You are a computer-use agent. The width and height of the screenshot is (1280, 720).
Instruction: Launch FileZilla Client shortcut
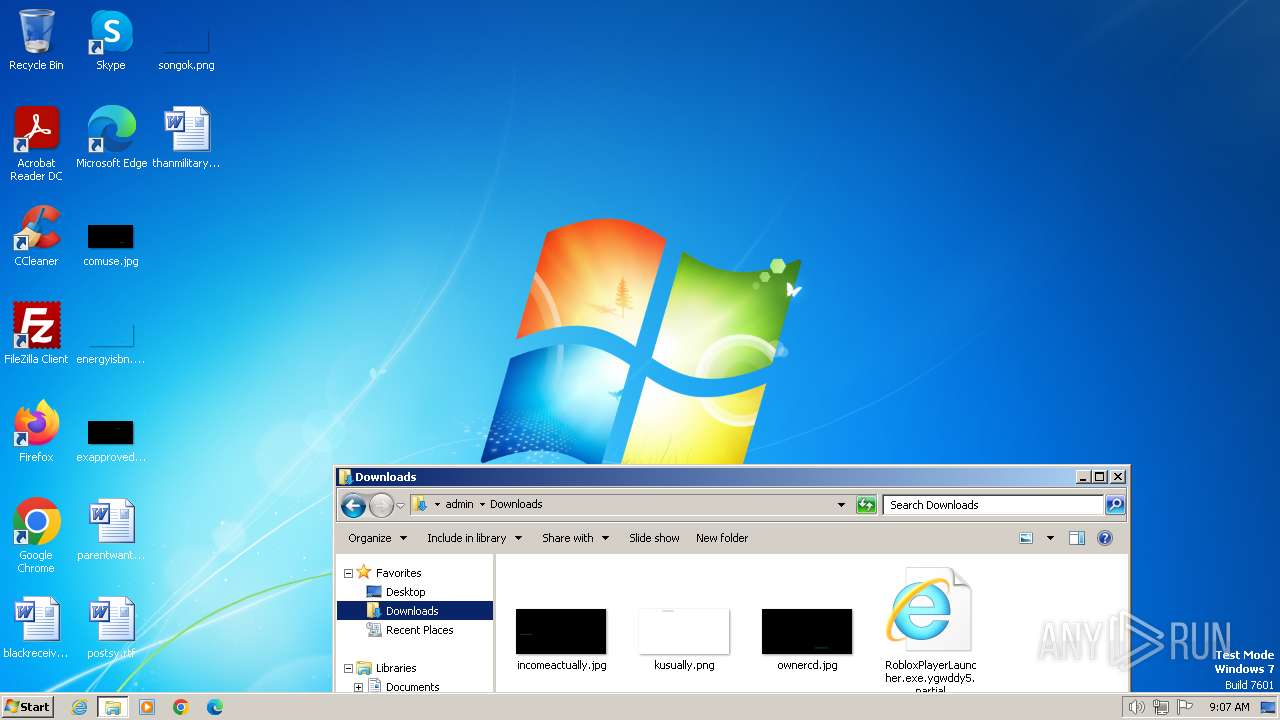point(36,334)
